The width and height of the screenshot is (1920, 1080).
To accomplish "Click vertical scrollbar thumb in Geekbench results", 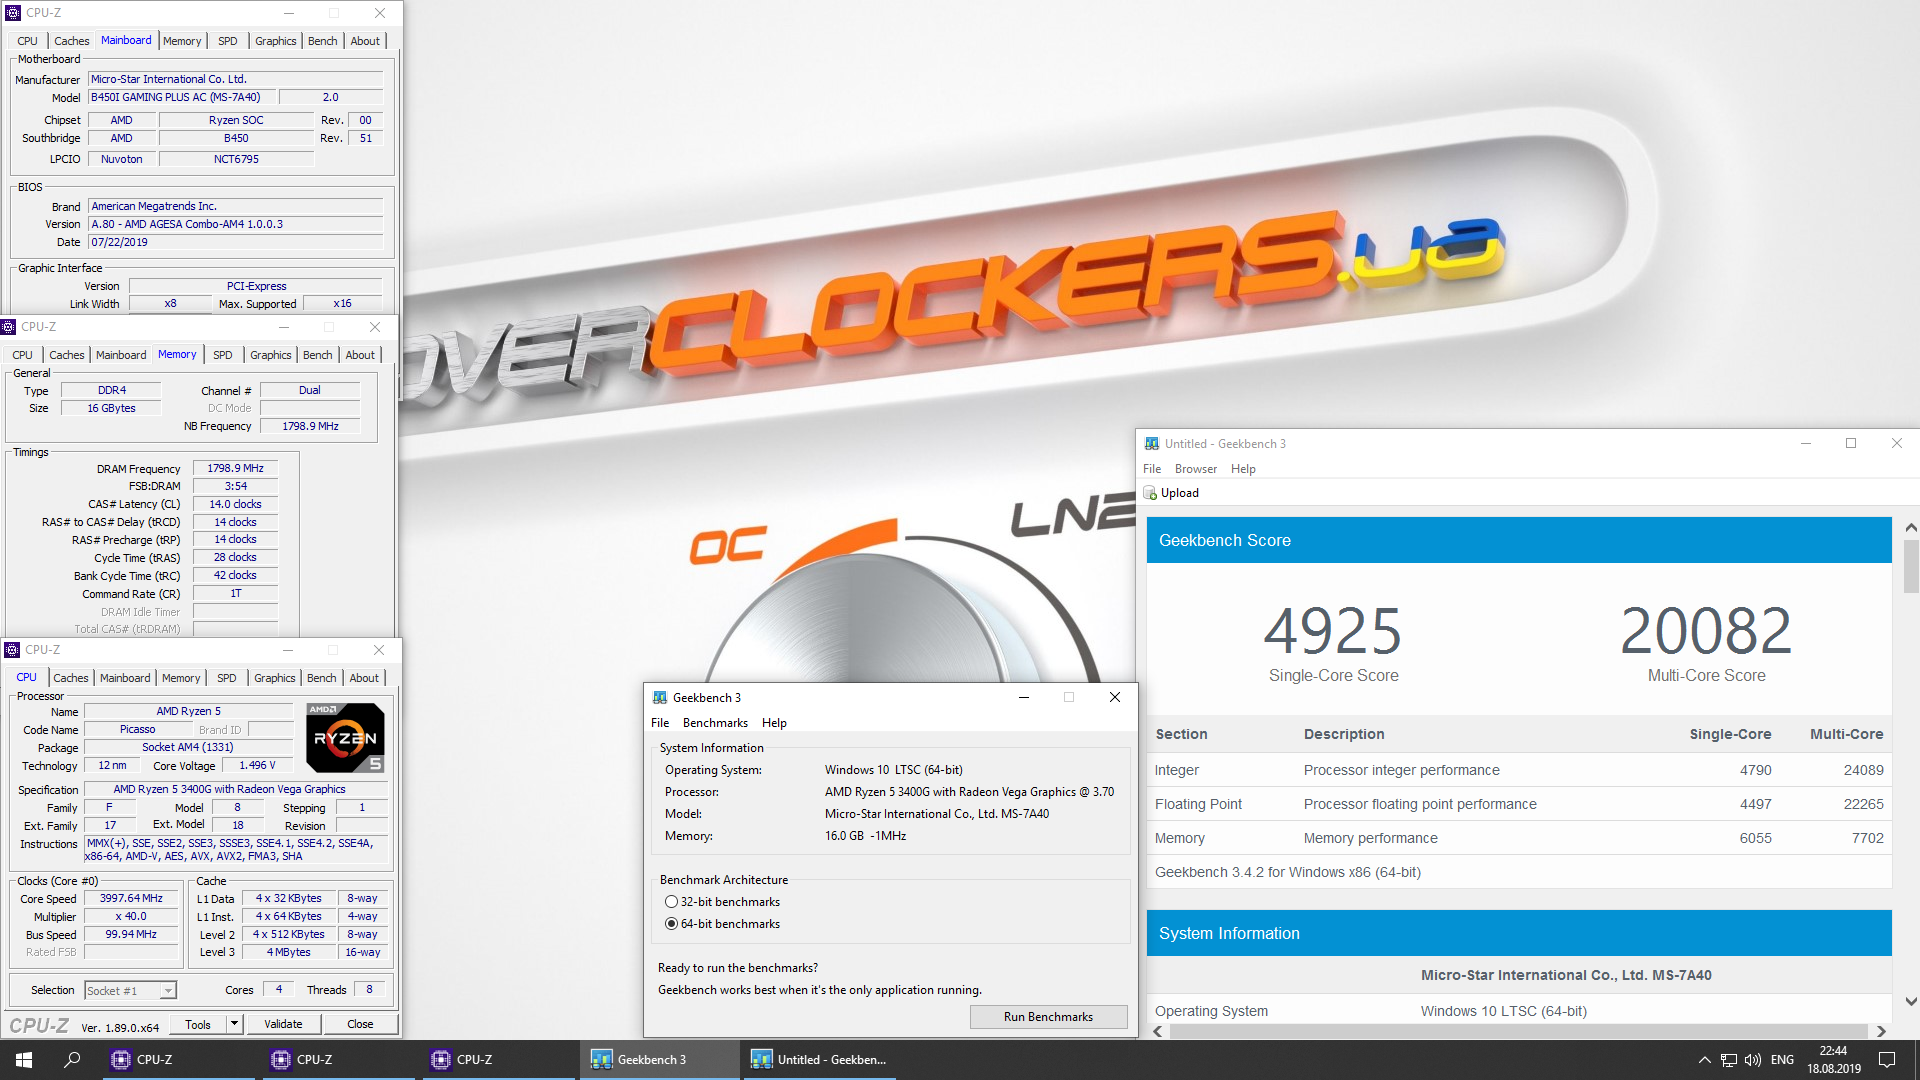I will pos(1911,567).
